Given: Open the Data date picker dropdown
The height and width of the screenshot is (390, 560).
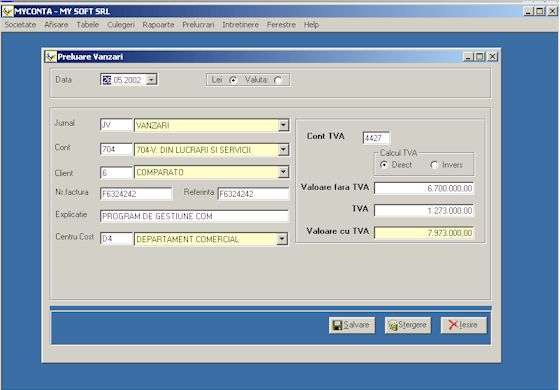Looking at the screenshot, I should pos(151,79).
